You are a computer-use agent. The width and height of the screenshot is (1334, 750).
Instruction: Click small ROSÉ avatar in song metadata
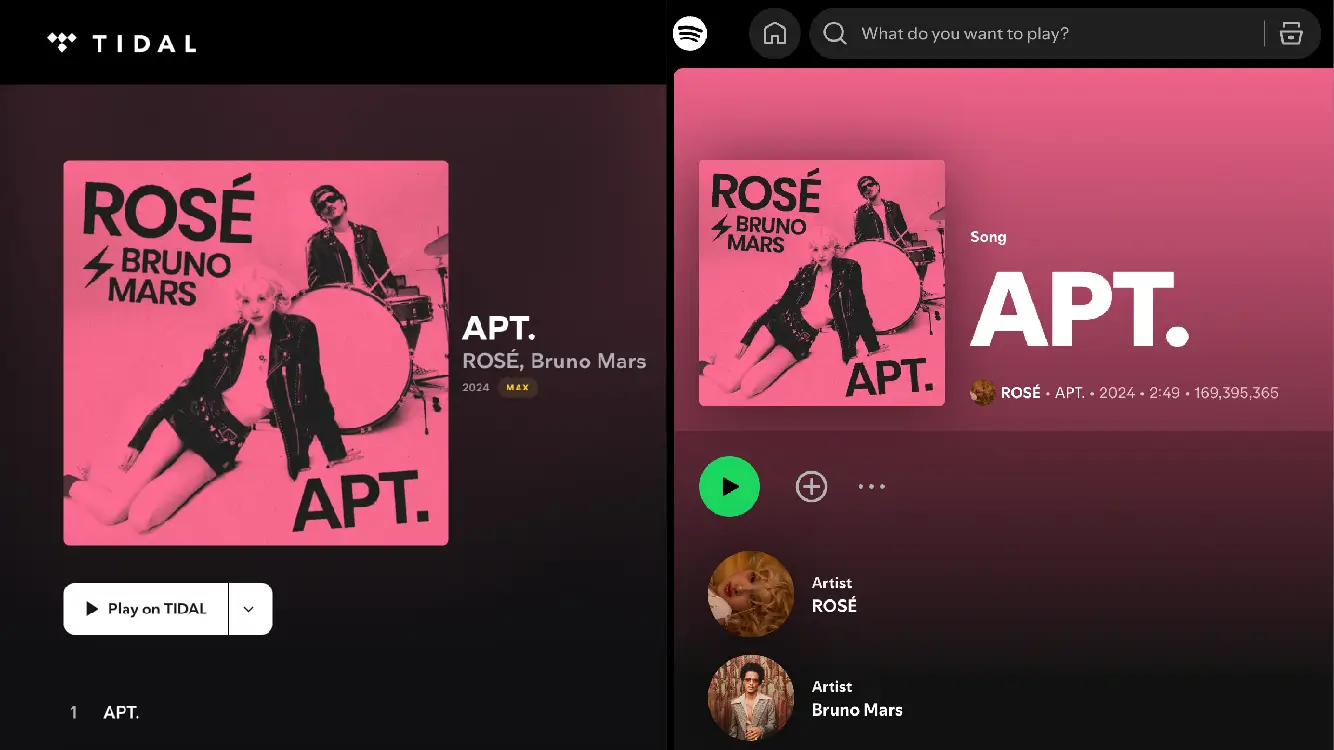coord(982,393)
